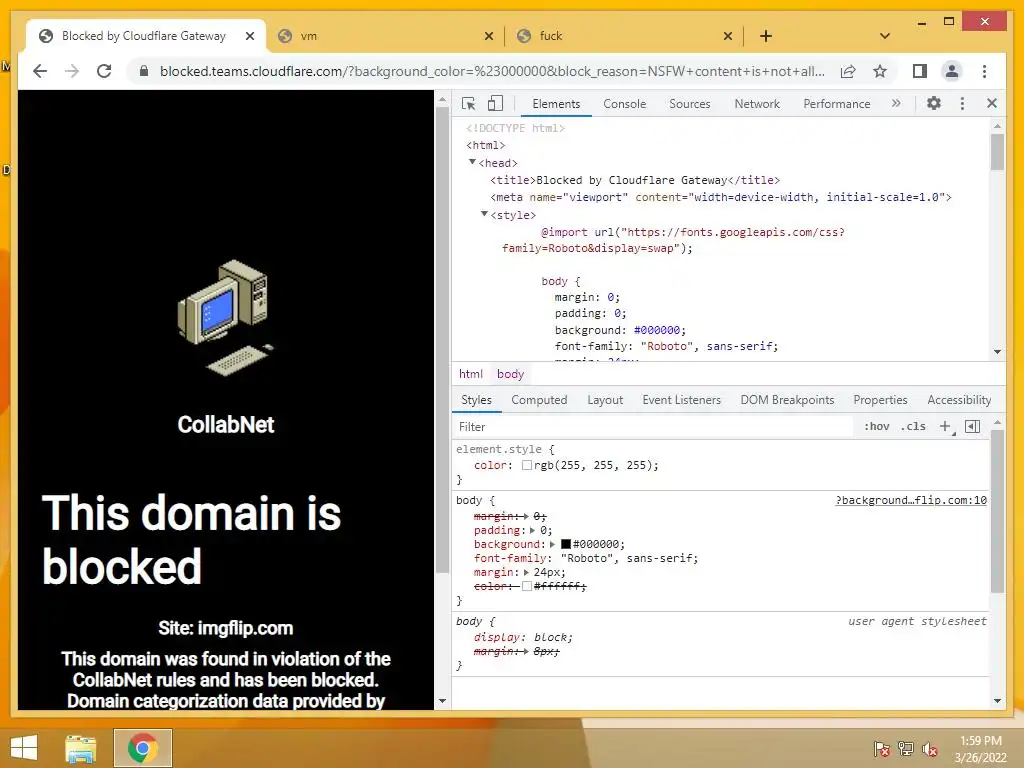The height and width of the screenshot is (768, 1024).
Task: Click the address bar URL
Action: (492, 71)
